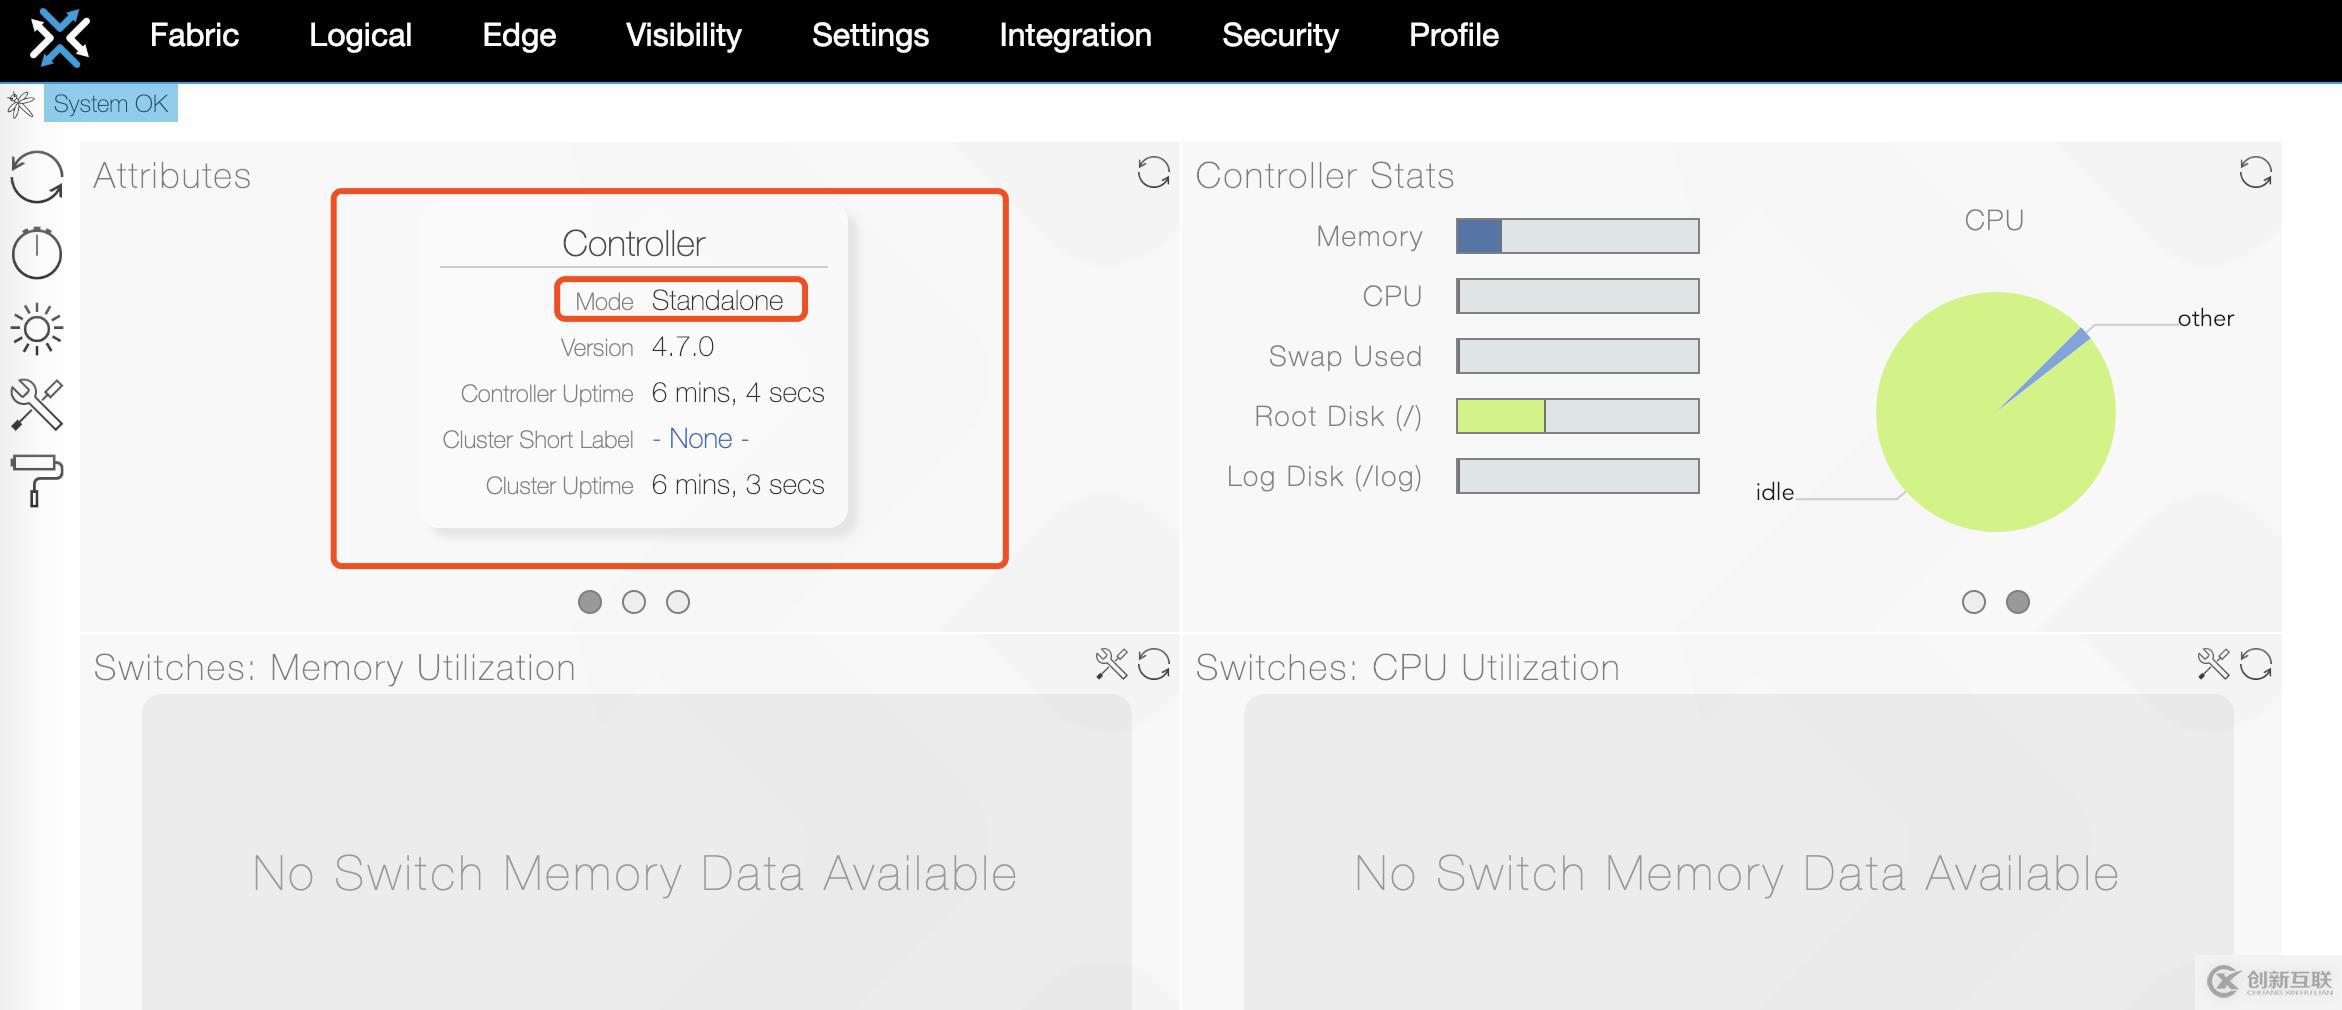2342x1010 pixels.
Task: Open the Fabric menu
Action: click(x=194, y=36)
